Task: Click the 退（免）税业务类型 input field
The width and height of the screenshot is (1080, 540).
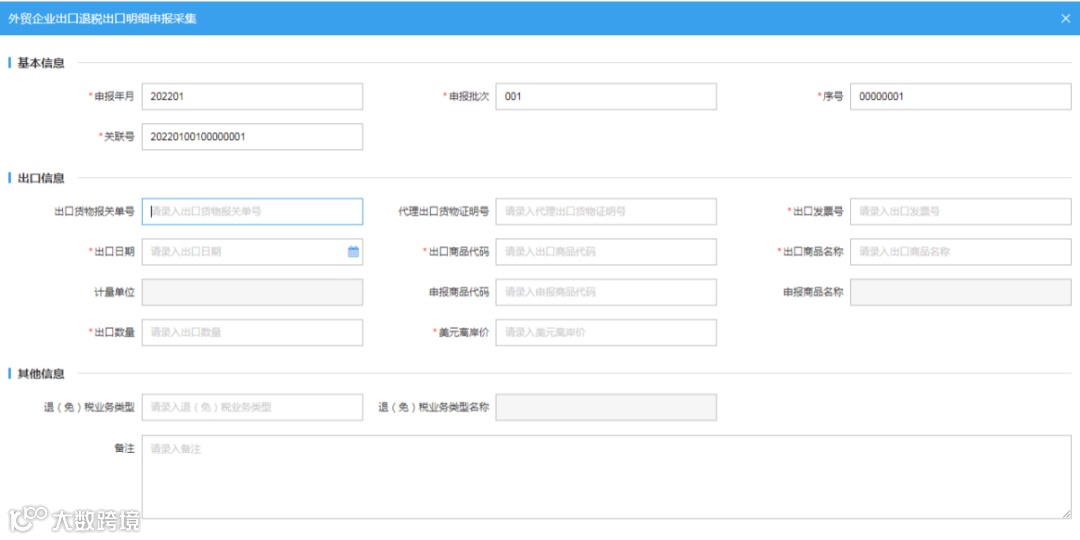Action: [x=252, y=407]
